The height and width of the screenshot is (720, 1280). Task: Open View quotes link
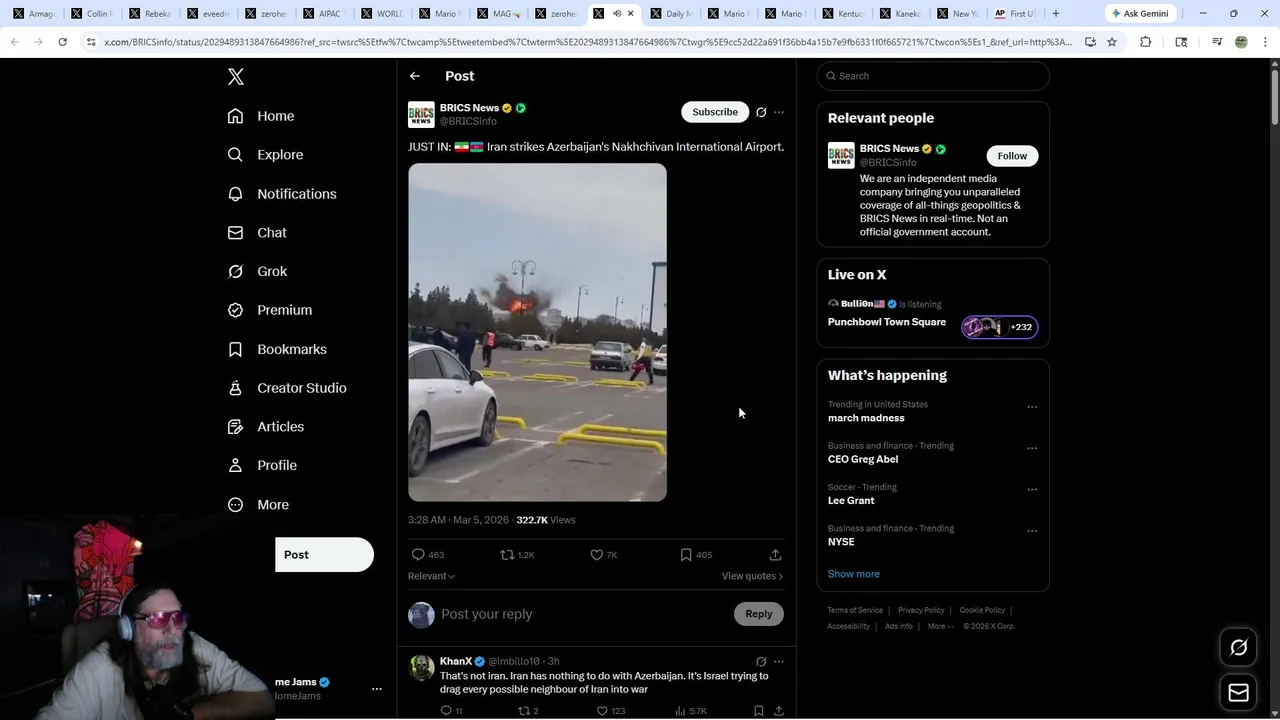coord(752,576)
